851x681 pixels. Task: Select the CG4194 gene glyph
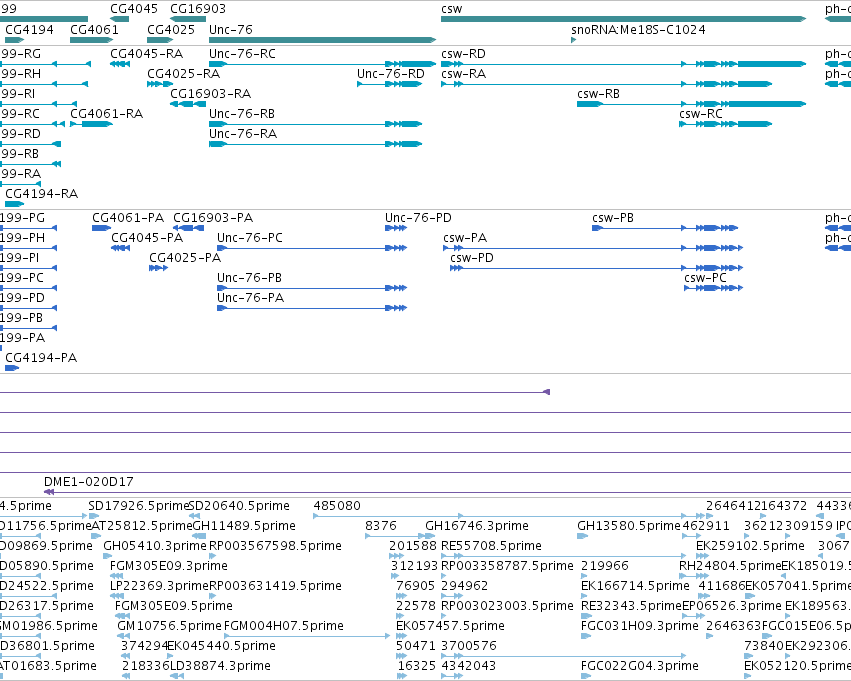click(15, 40)
